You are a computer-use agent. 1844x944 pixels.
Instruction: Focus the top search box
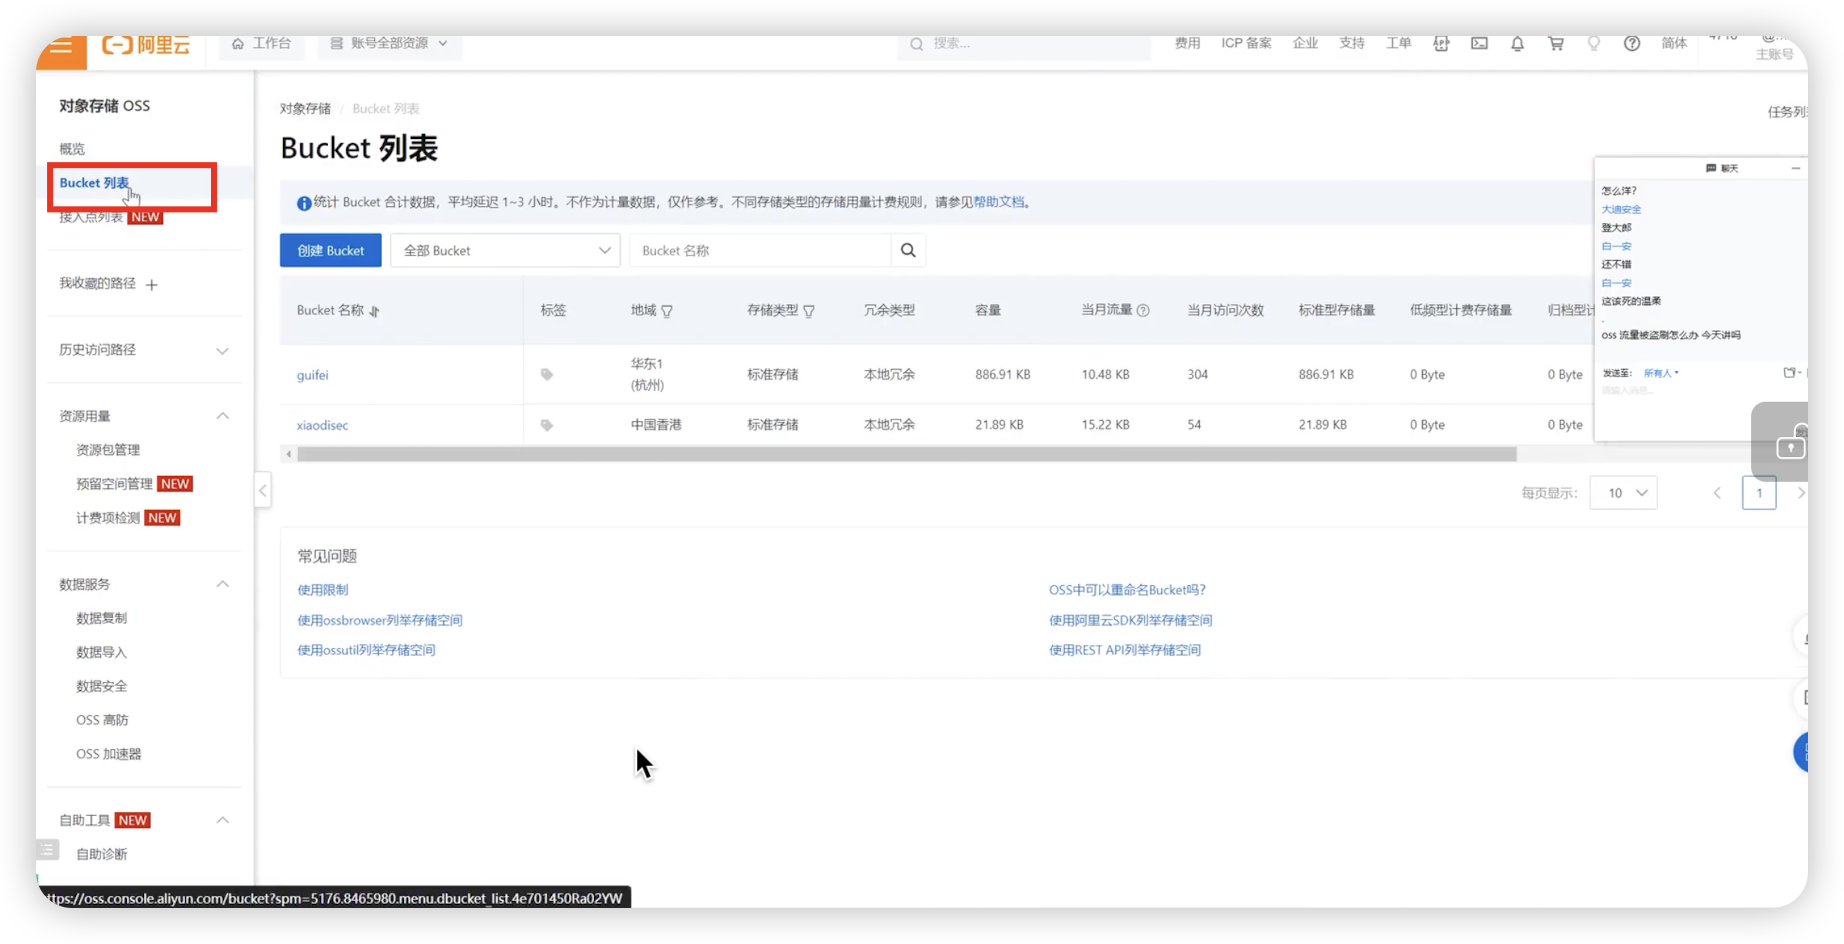(x=1024, y=44)
